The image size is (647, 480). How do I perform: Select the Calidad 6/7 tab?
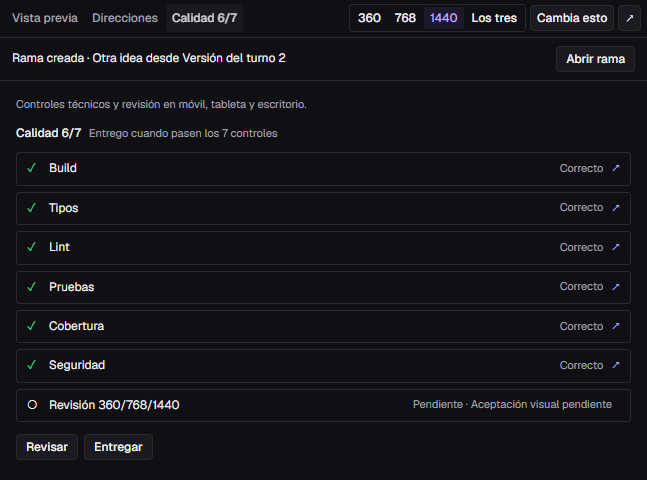coord(204,18)
